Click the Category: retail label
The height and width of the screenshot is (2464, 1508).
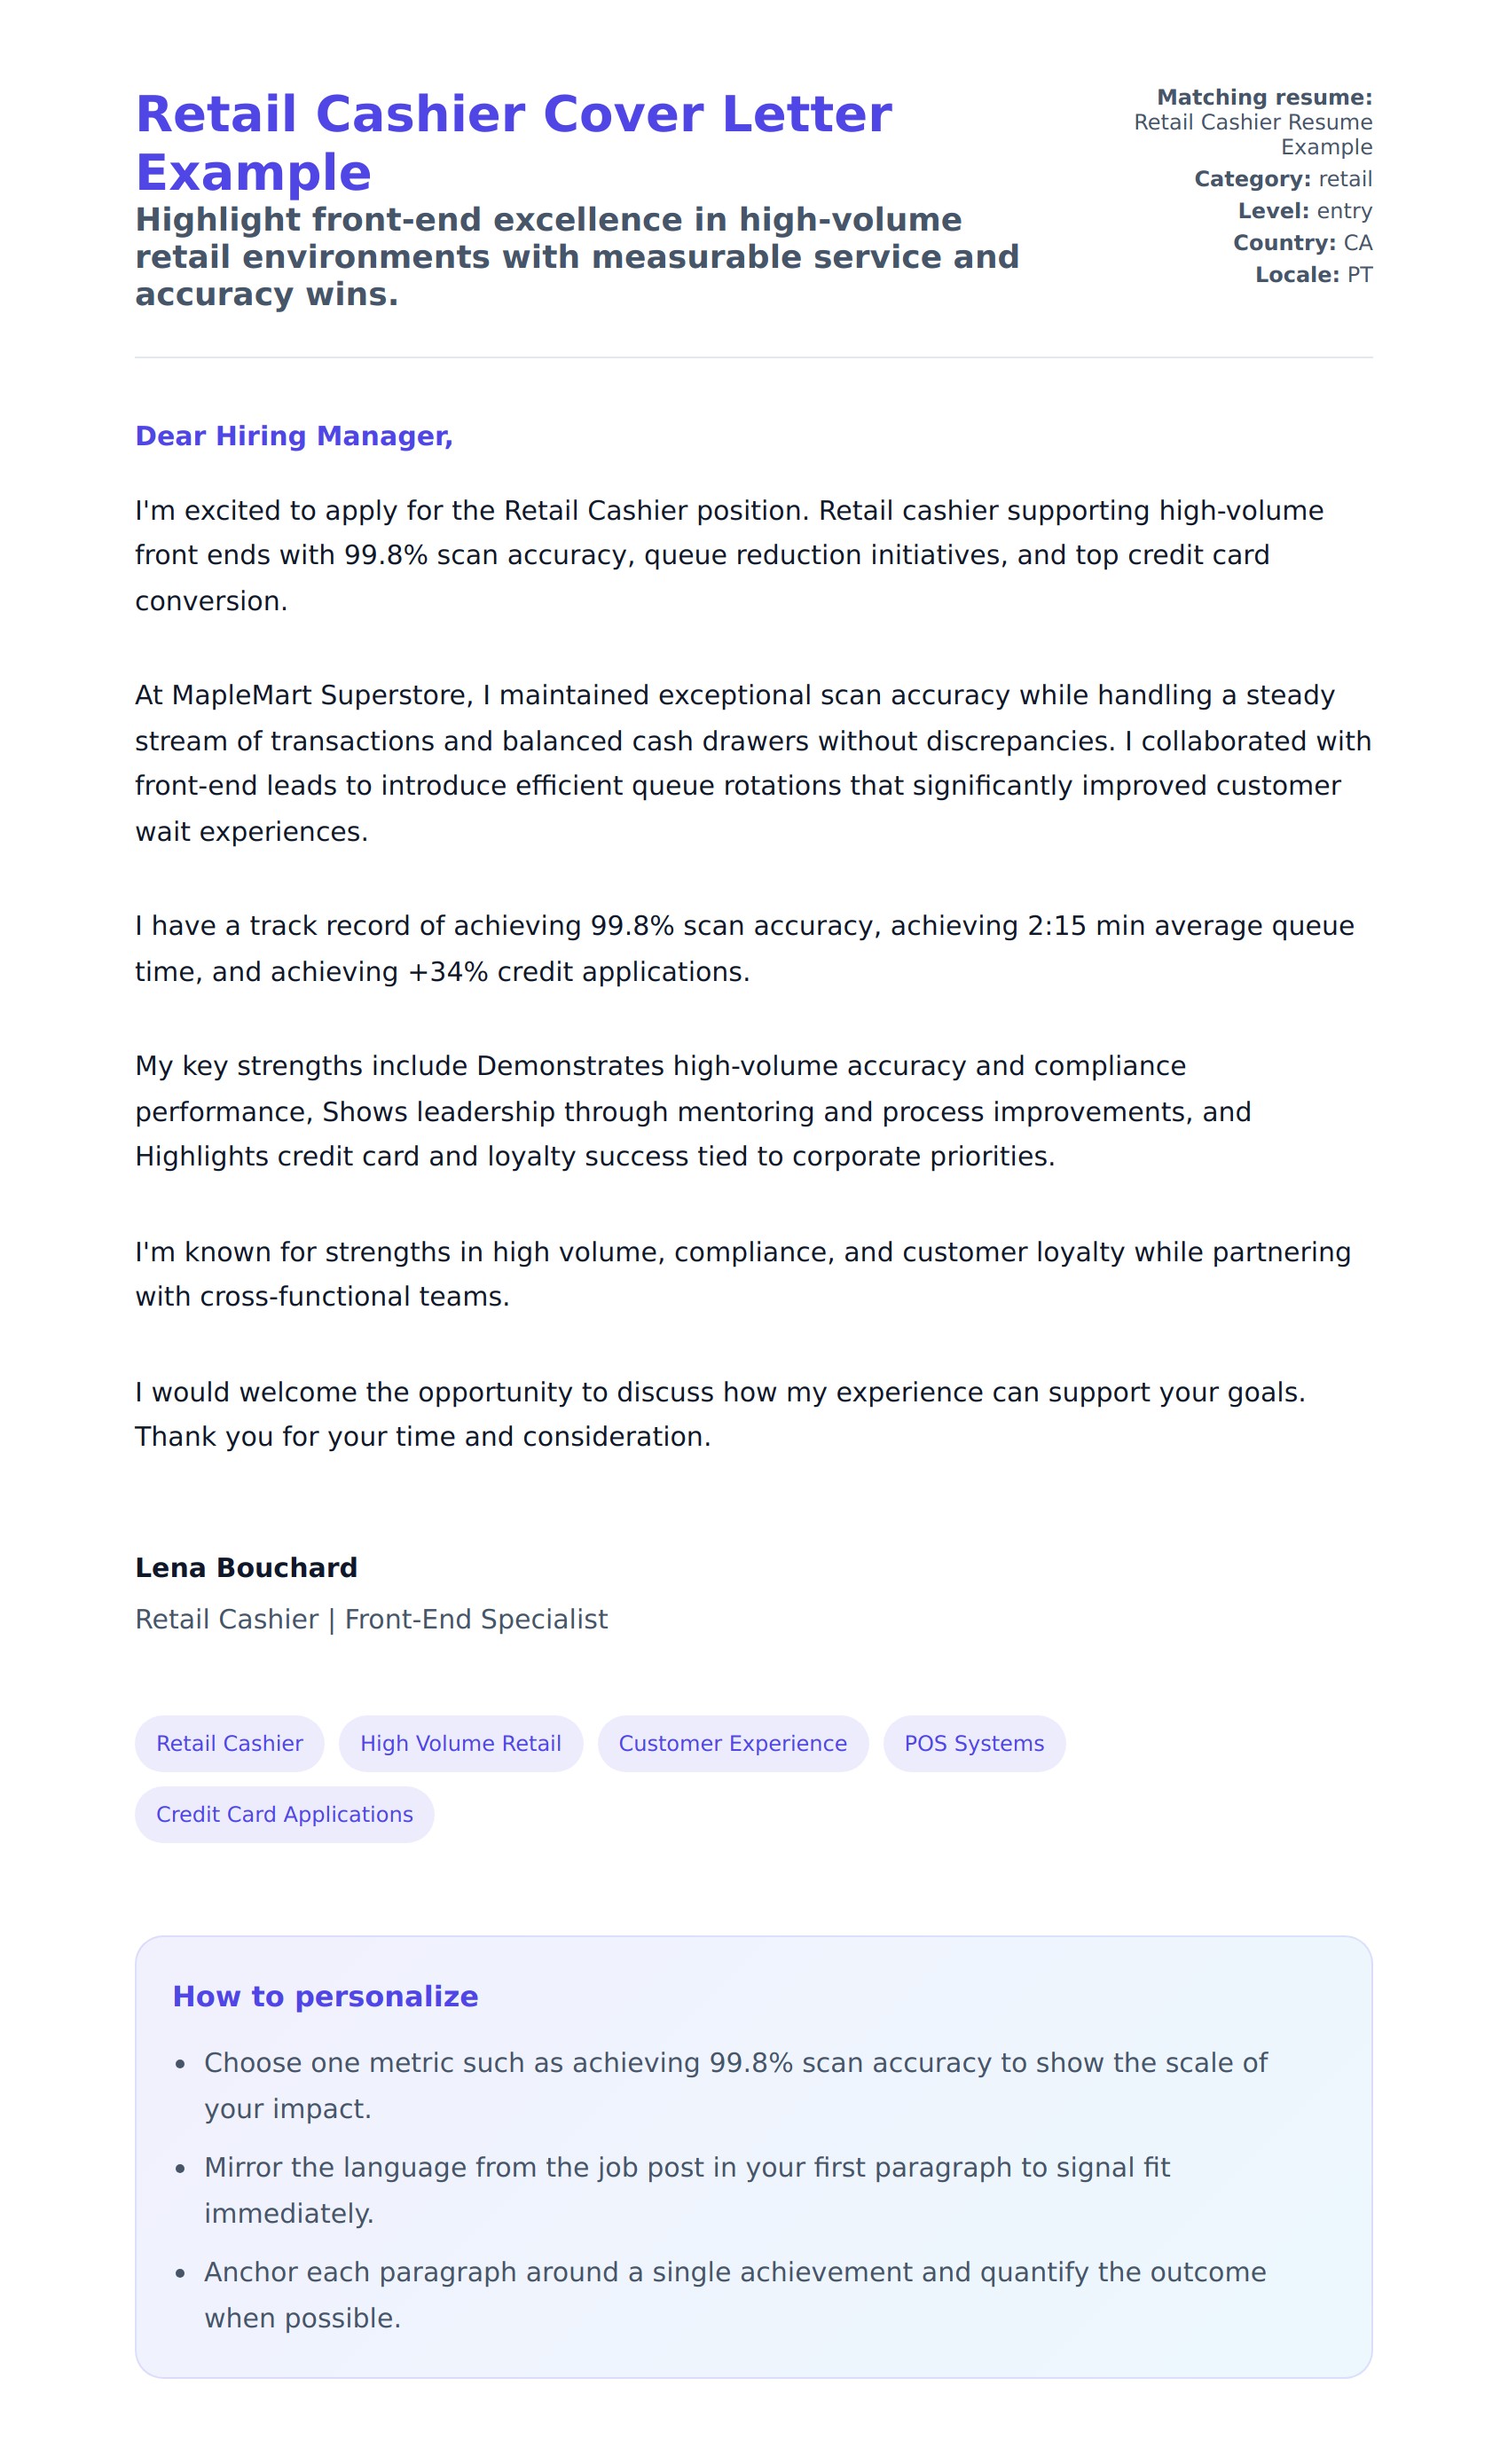(1283, 179)
